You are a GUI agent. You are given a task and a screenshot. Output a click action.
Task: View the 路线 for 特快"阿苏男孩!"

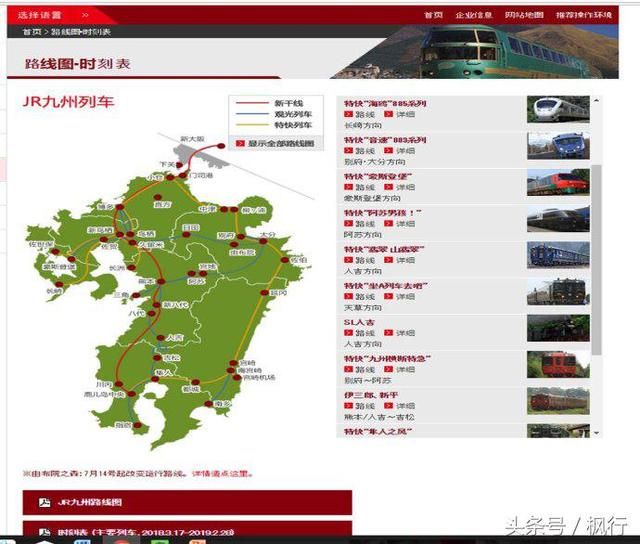(360, 224)
